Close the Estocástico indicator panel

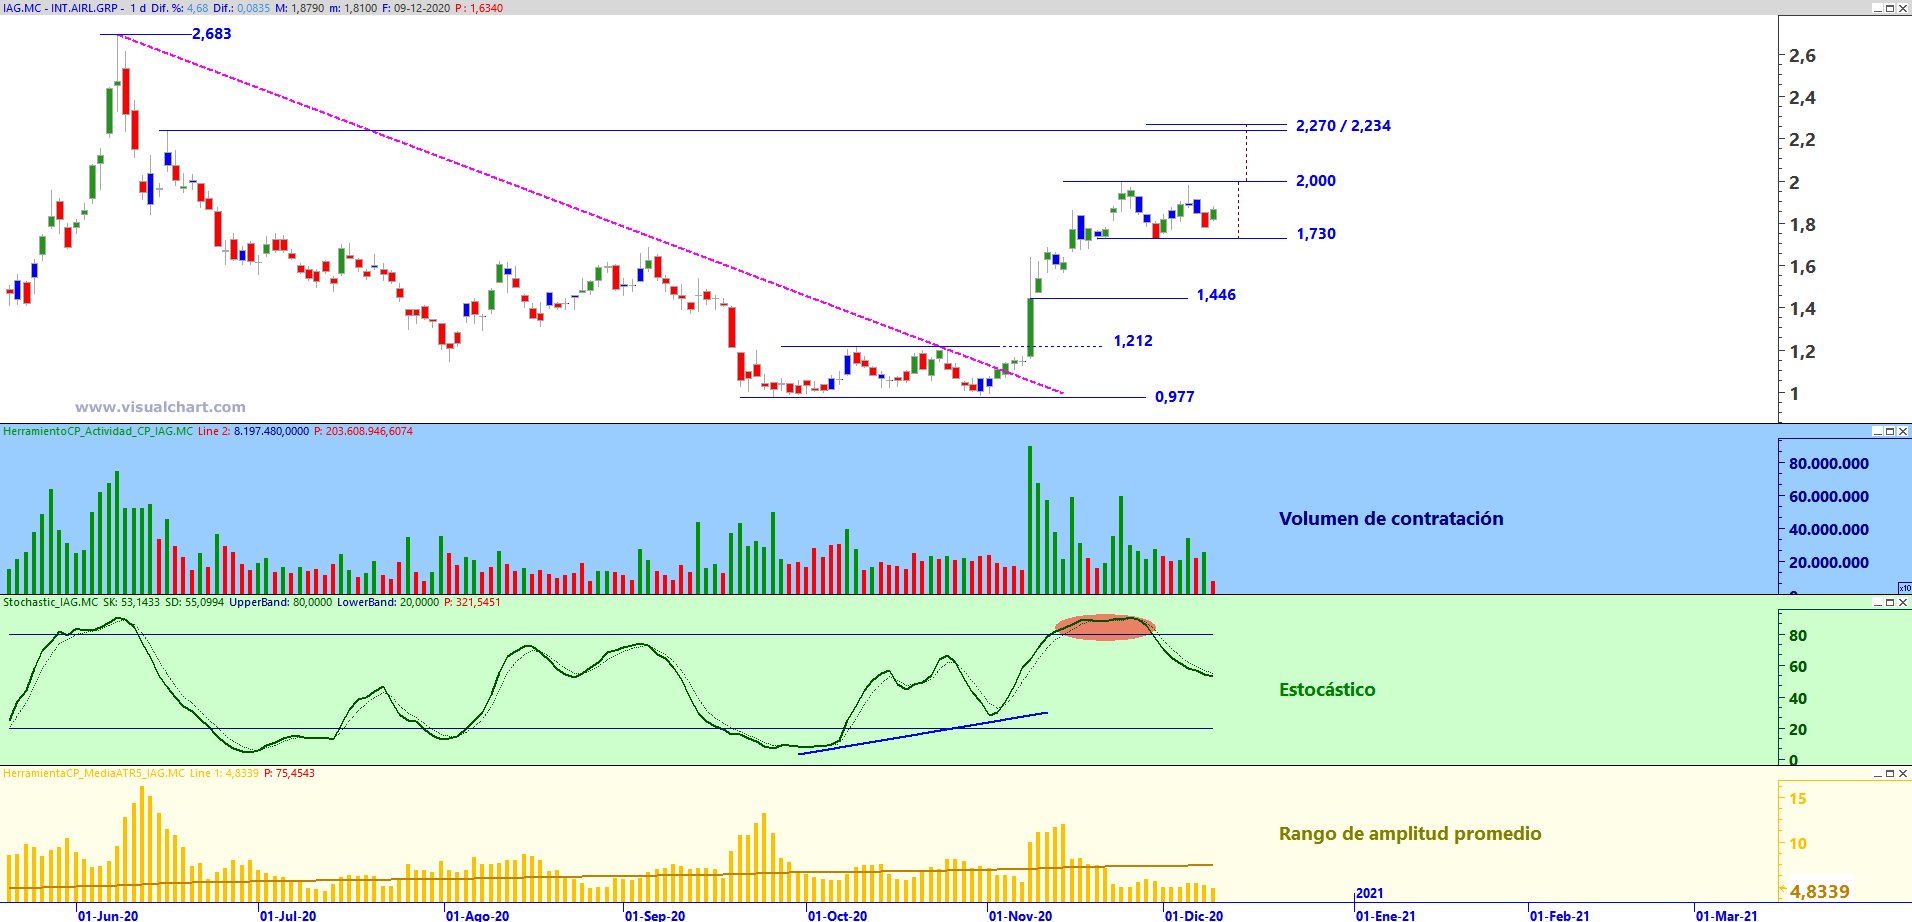[1903, 602]
